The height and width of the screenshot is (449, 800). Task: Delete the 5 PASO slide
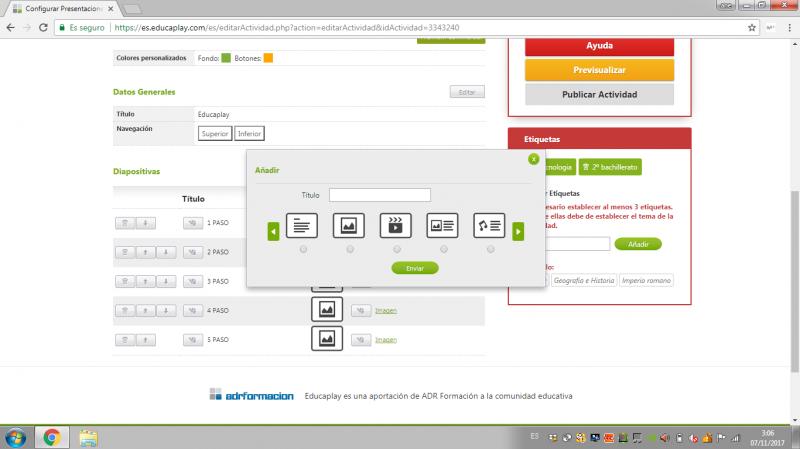click(125, 340)
